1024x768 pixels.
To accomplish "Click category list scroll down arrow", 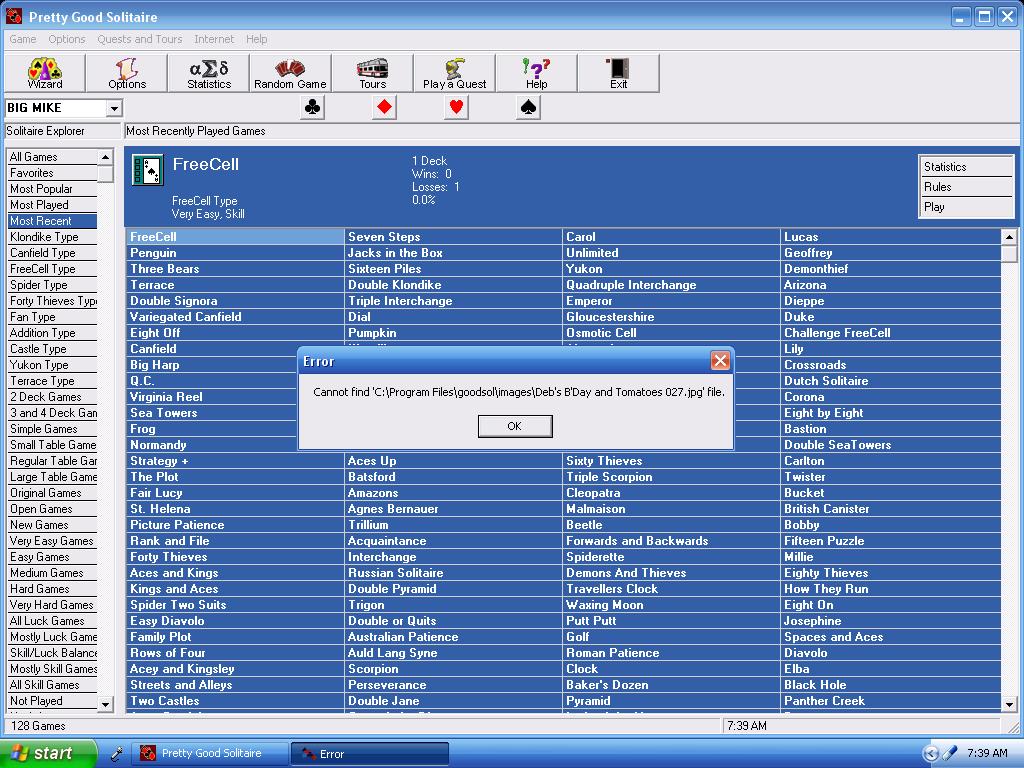I will (105, 704).
